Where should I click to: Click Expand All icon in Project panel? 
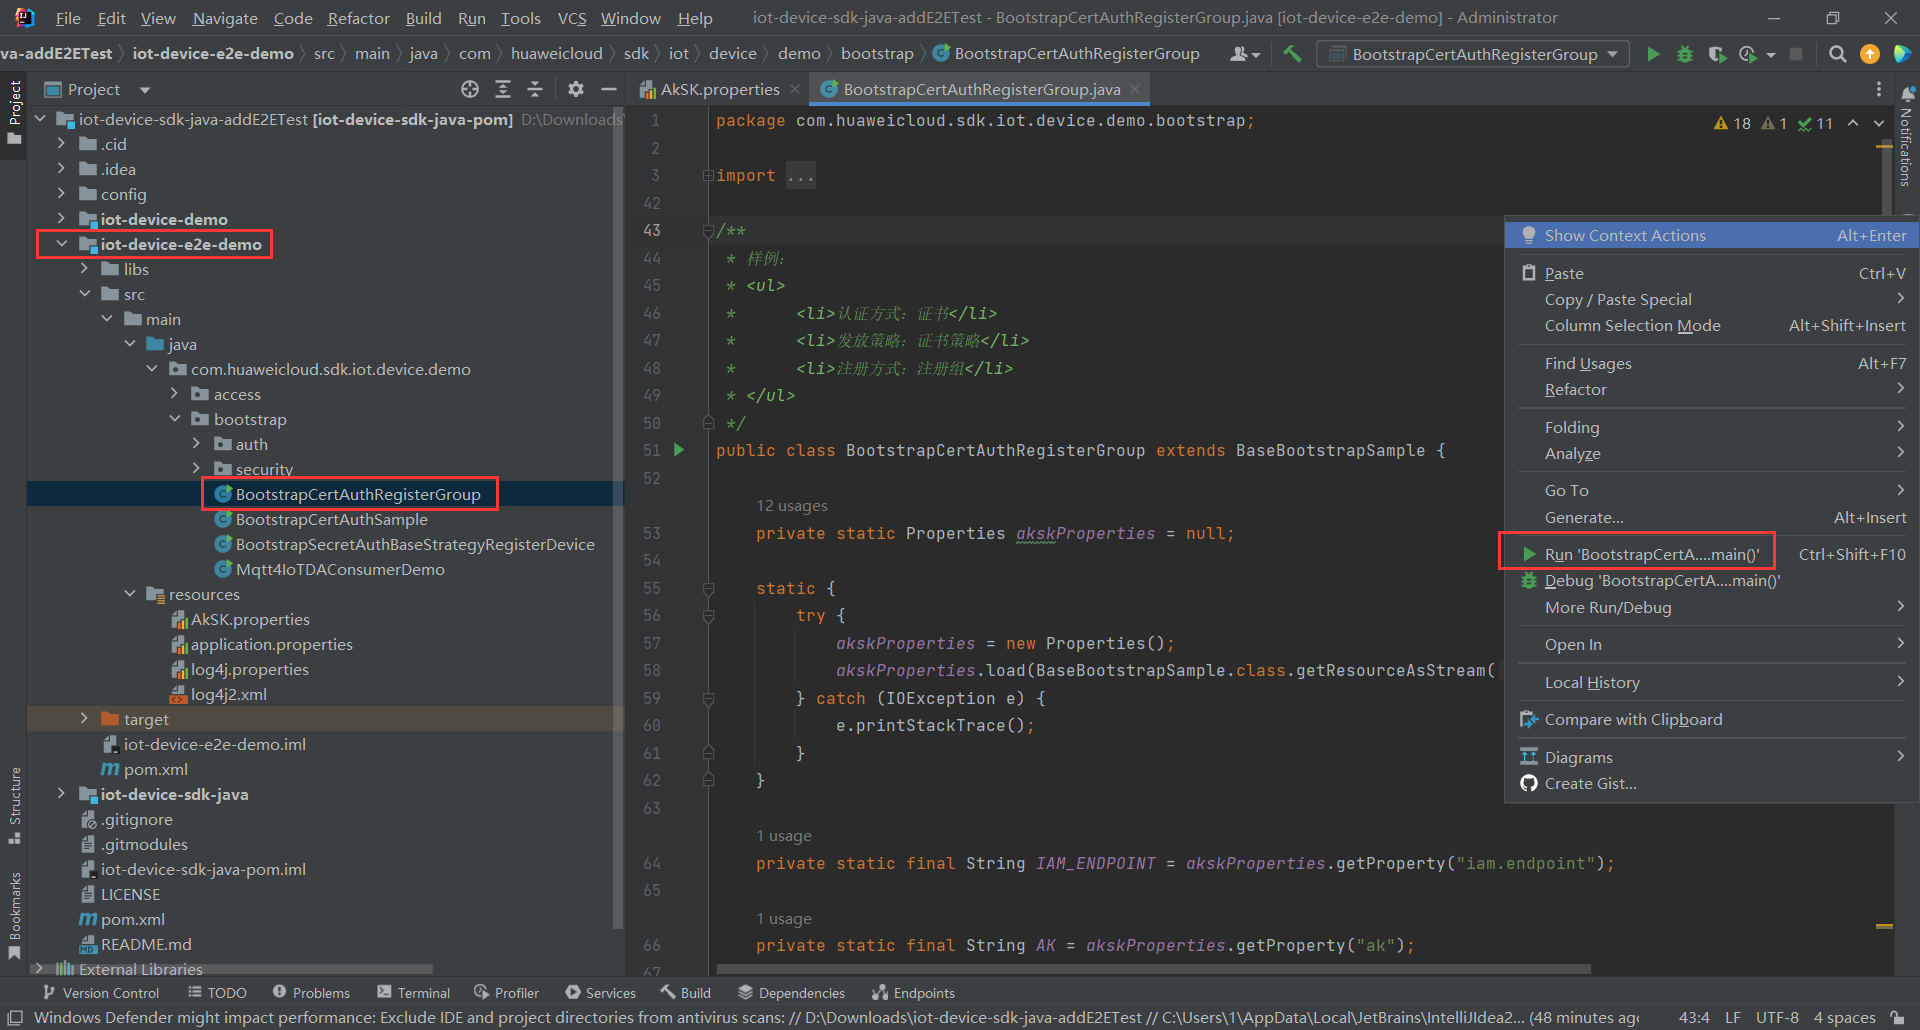[x=503, y=89]
